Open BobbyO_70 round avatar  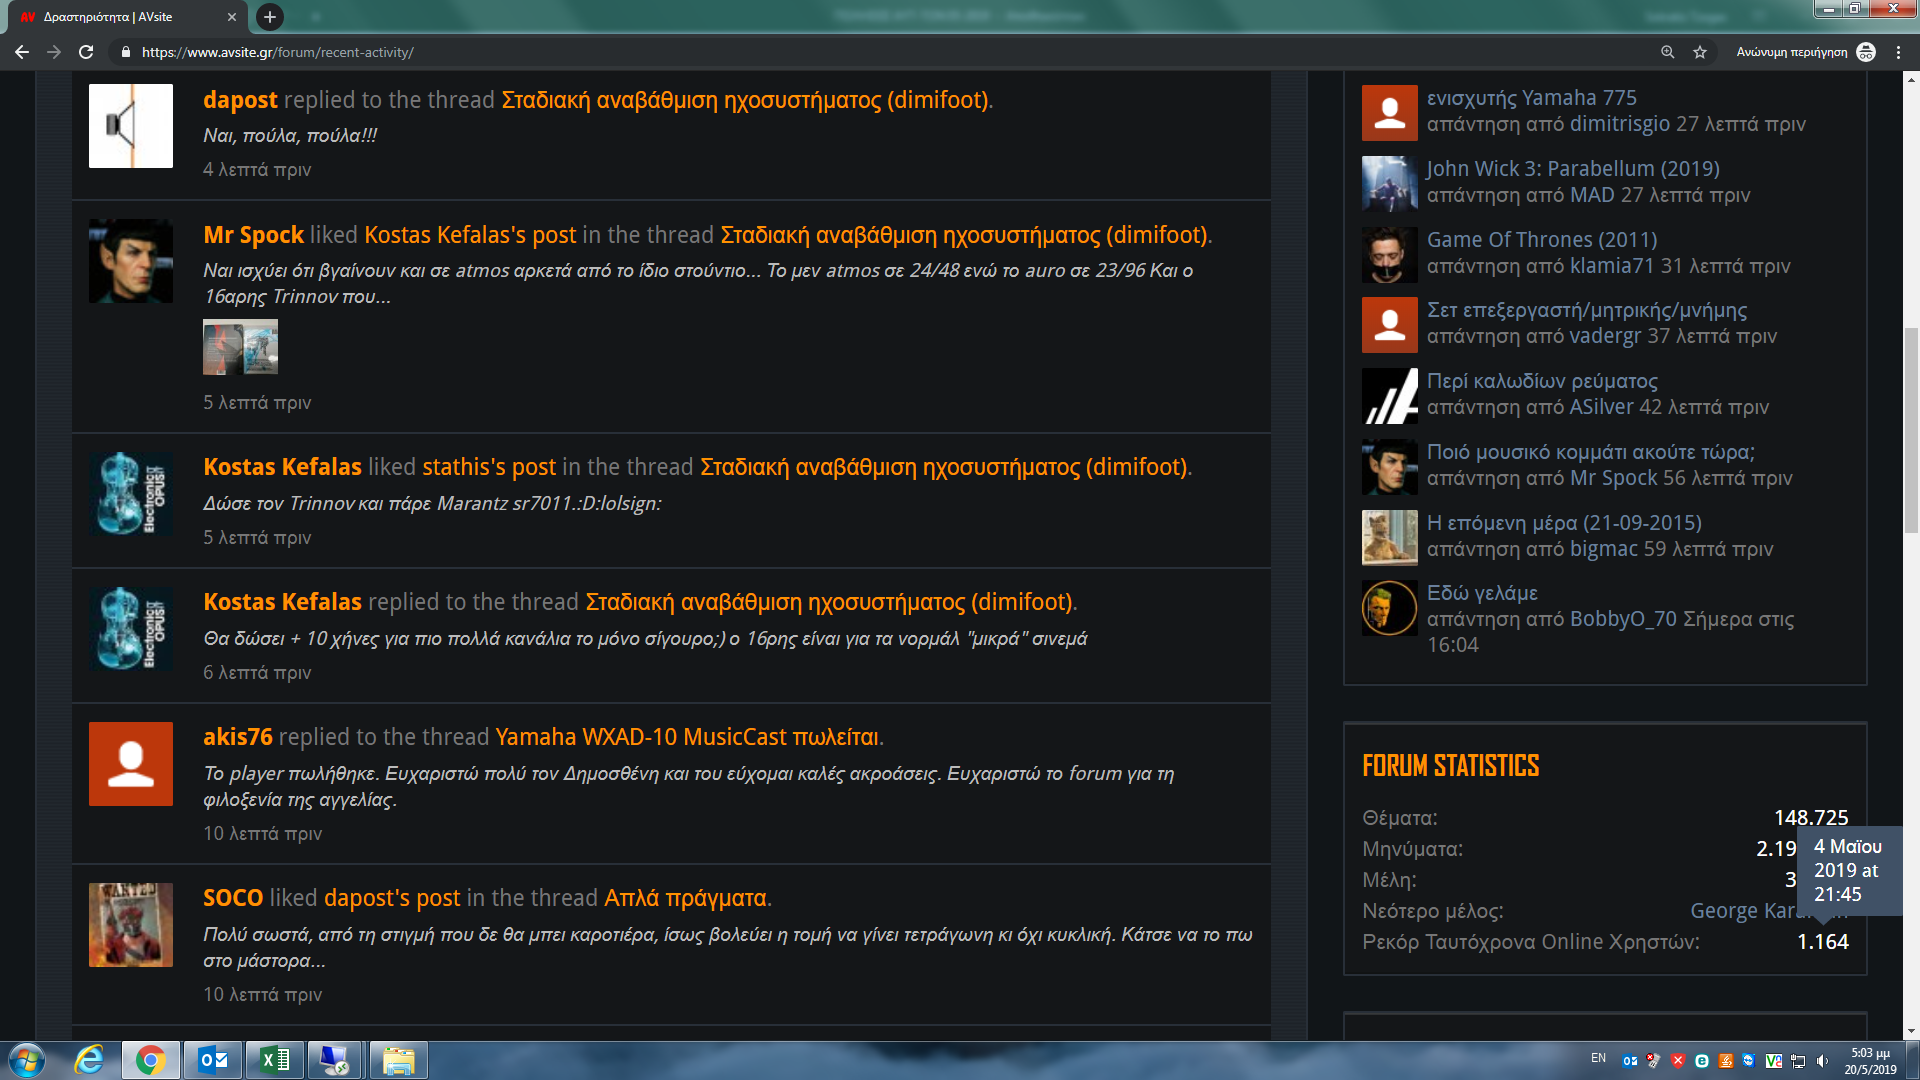1390,608
